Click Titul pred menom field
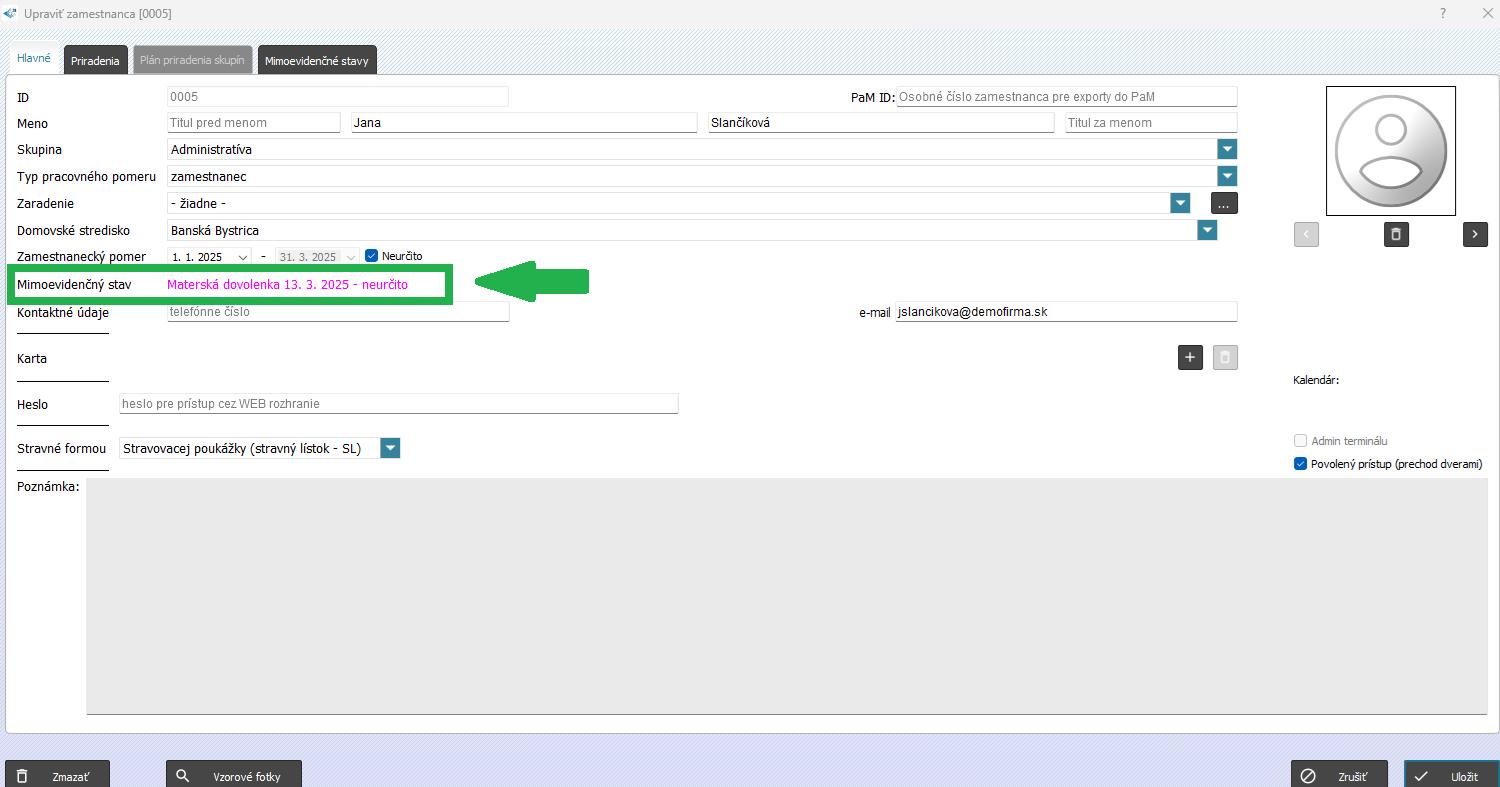The width and height of the screenshot is (1500, 787). click(254, 123)
